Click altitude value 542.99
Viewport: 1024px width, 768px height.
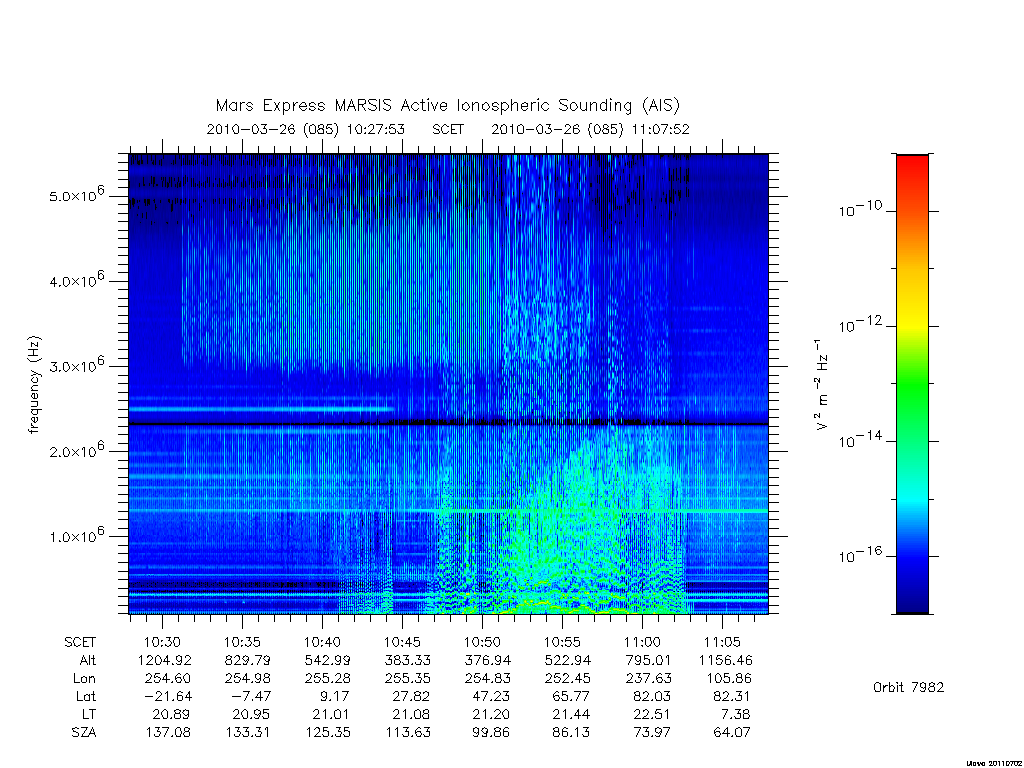point(328,660)
